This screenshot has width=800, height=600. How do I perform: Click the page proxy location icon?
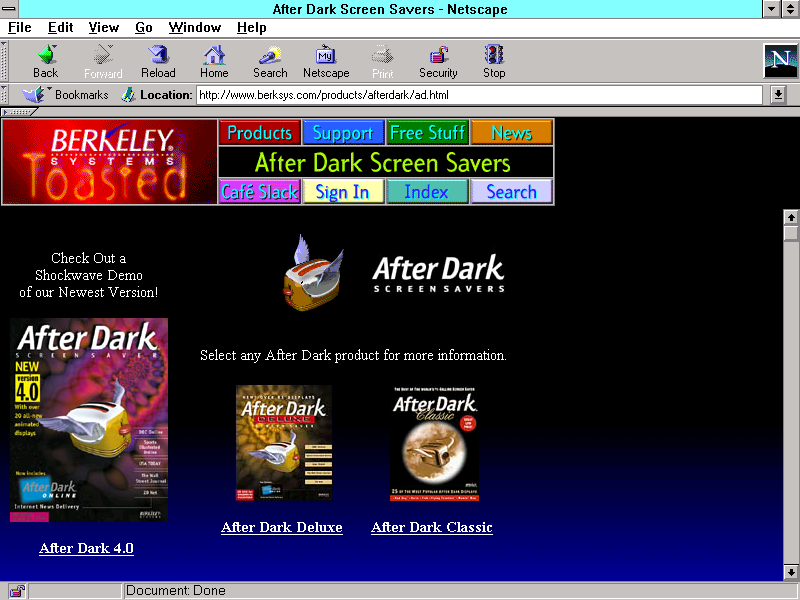128,94
